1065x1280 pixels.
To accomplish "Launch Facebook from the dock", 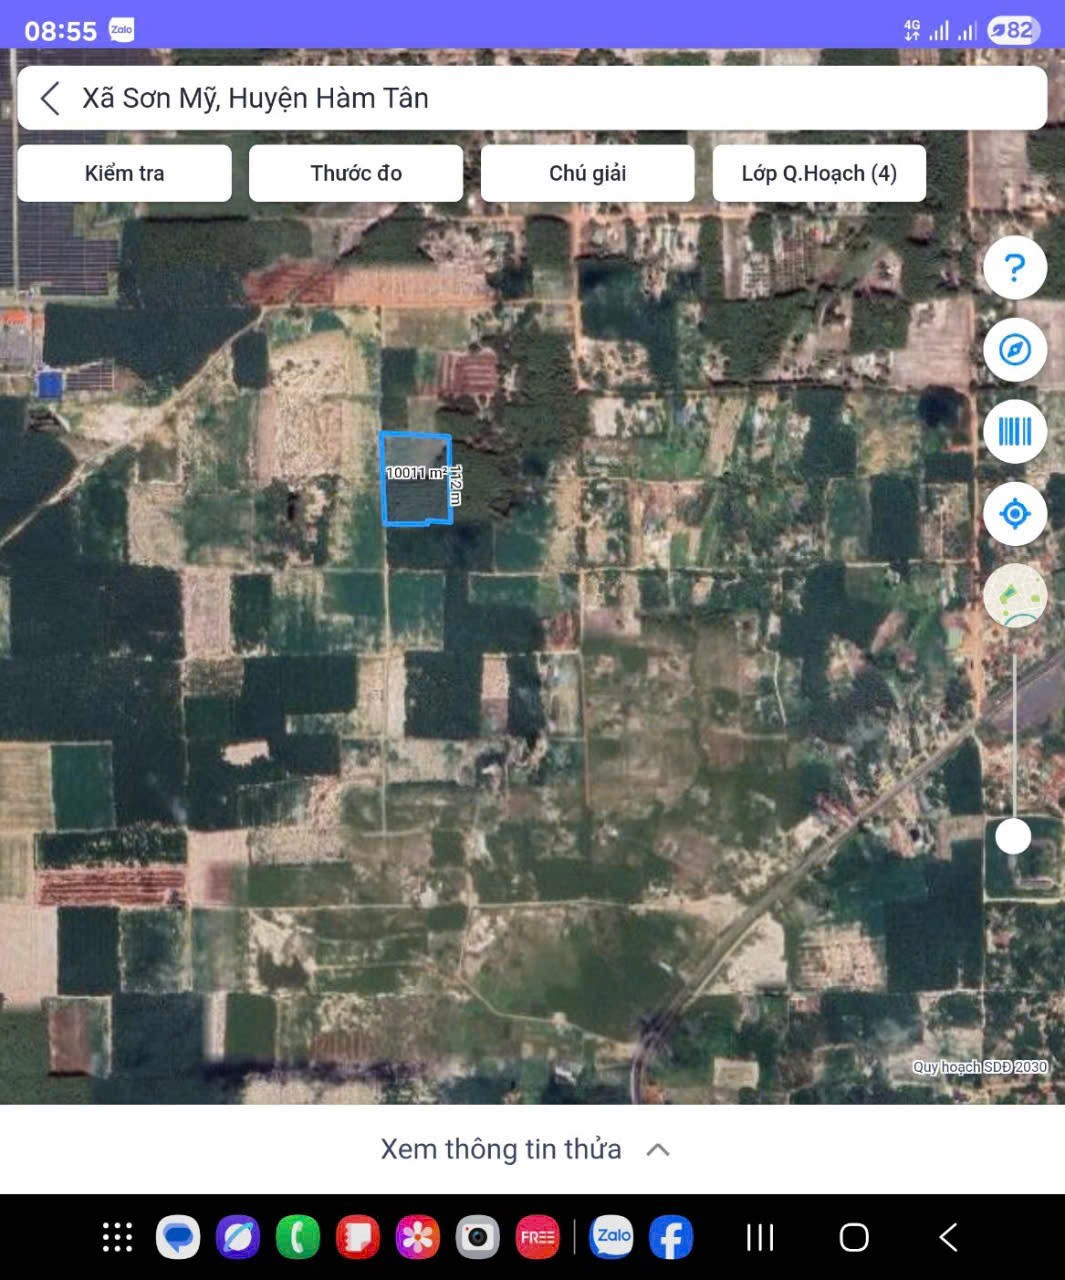I will [x=671, y=1237].
